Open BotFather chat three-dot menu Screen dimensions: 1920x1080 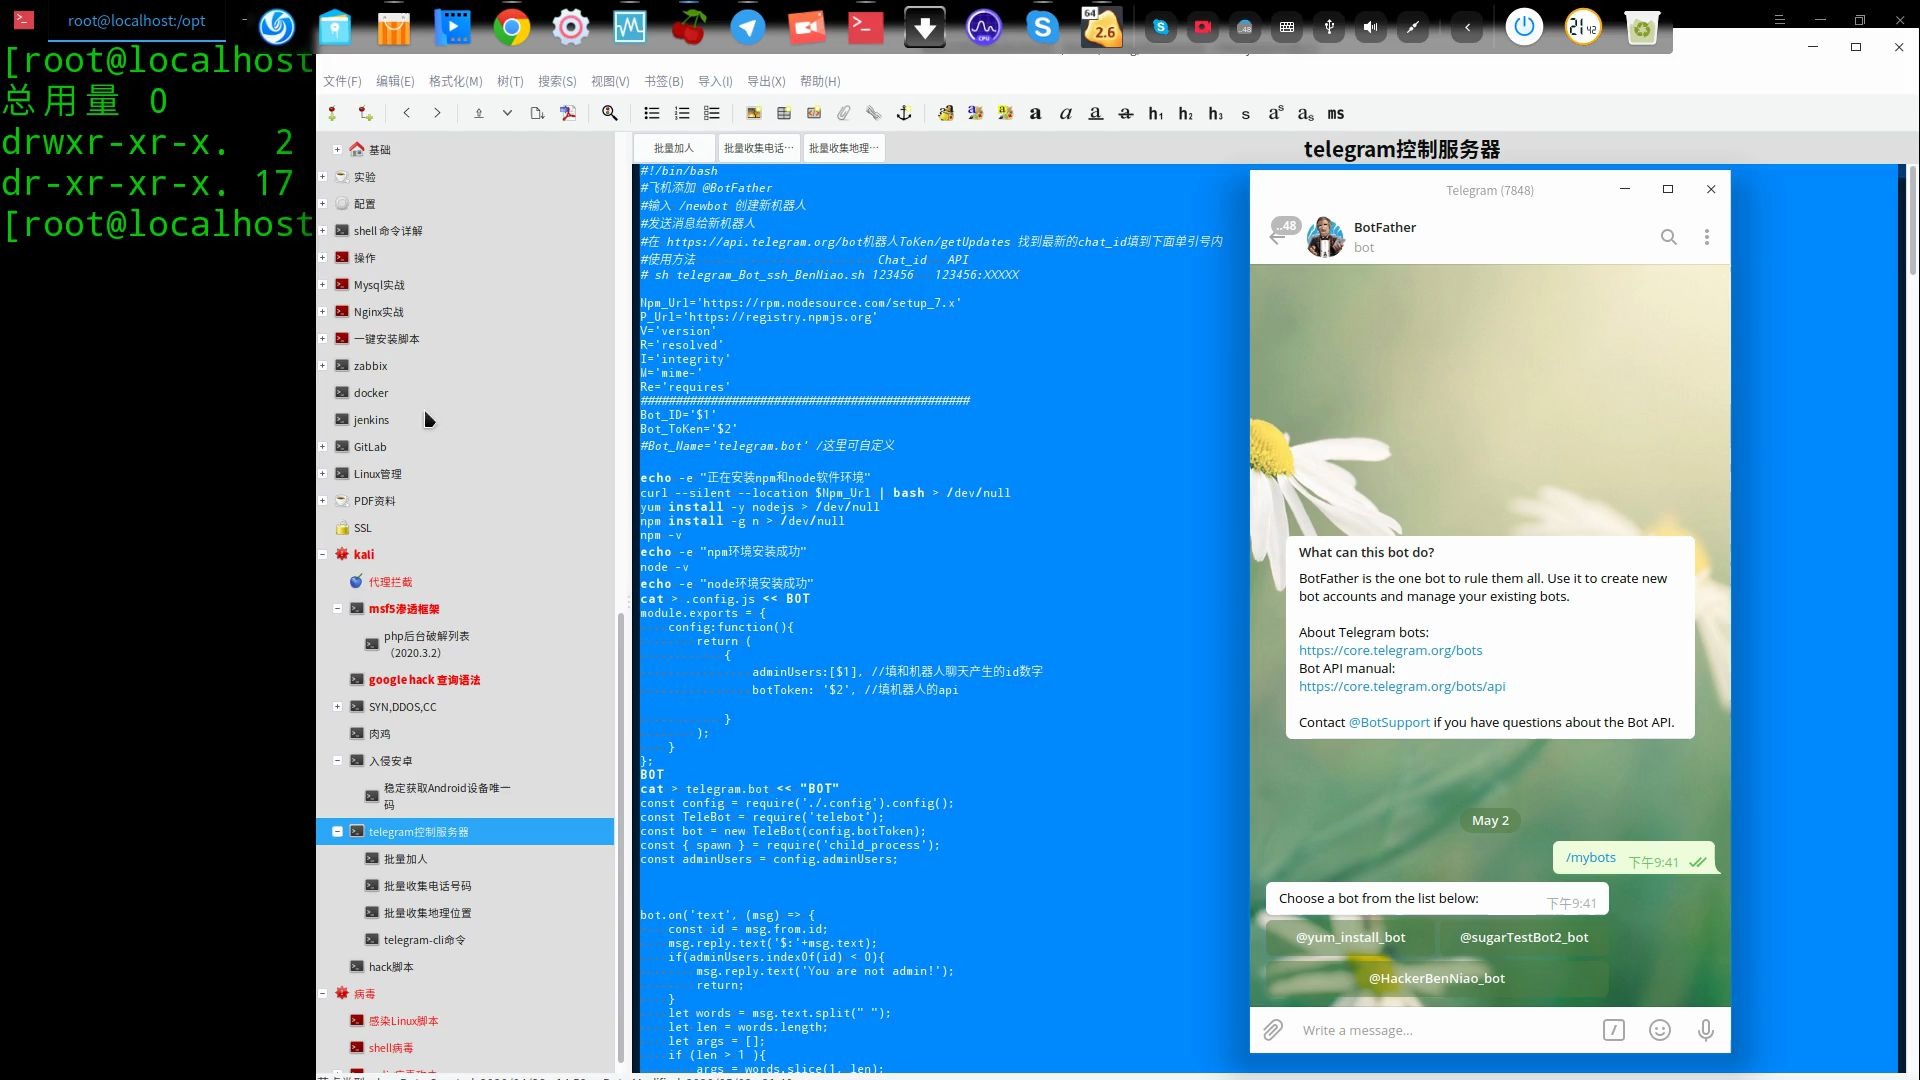pyautogui.click(x=1707, y=237)
